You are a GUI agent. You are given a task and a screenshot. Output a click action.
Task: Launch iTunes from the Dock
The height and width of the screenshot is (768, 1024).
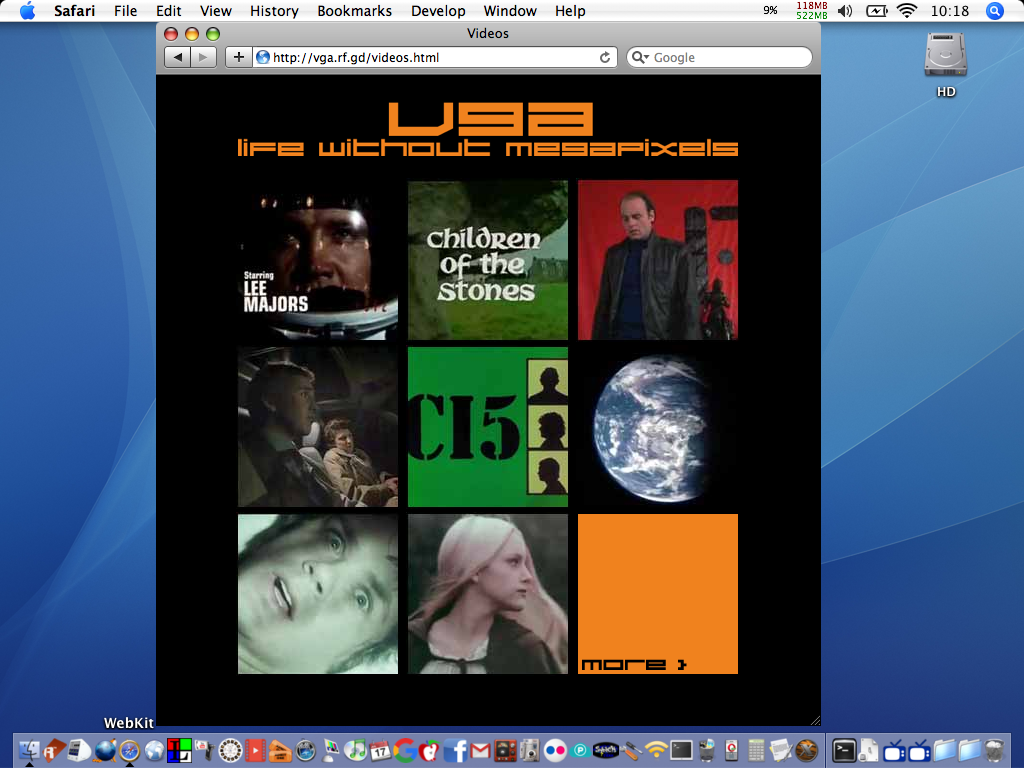click(x=355, y=750)
